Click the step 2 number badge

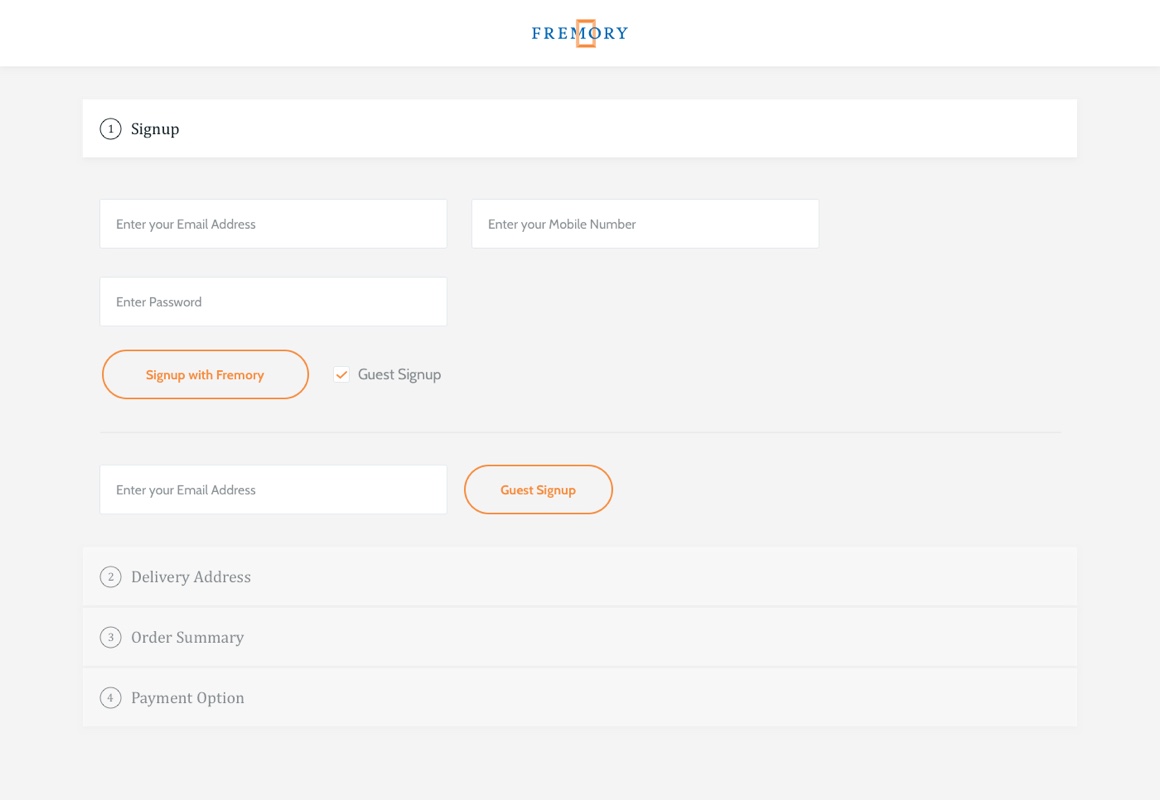[110, 577]
